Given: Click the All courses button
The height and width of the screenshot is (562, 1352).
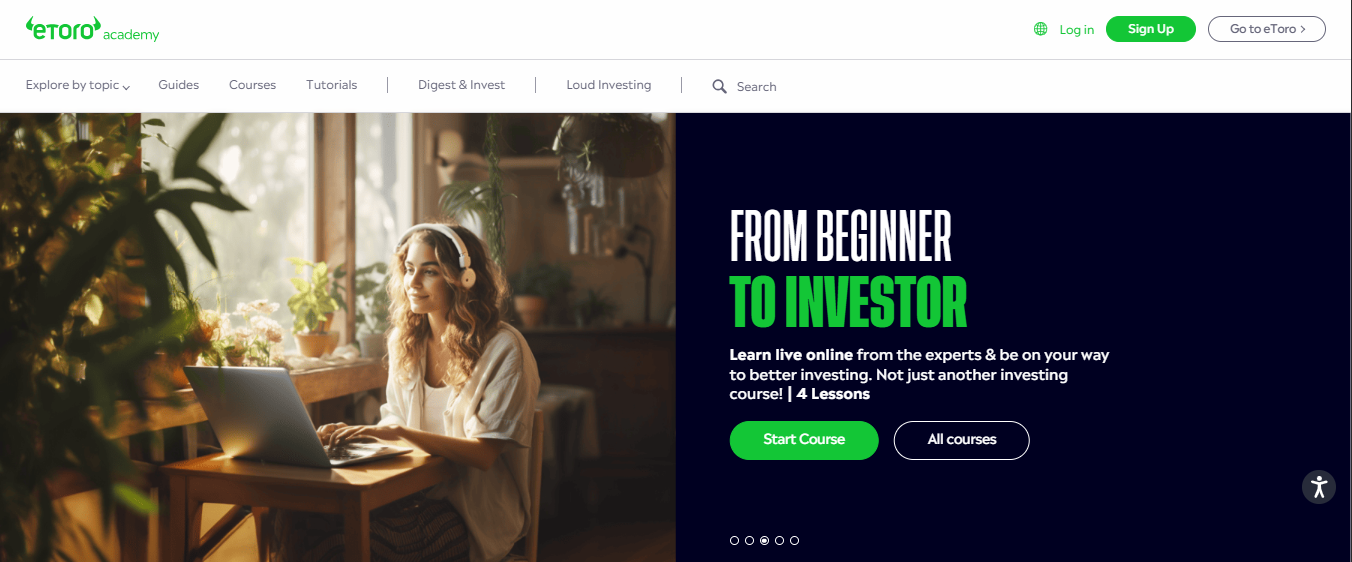Looking at the screenshot, I should pos(962,440).
